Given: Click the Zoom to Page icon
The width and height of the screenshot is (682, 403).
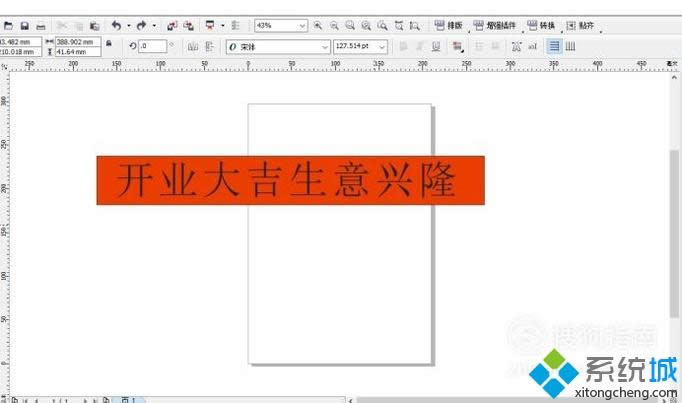Looking at the screenshot, I should click(382, 26).
